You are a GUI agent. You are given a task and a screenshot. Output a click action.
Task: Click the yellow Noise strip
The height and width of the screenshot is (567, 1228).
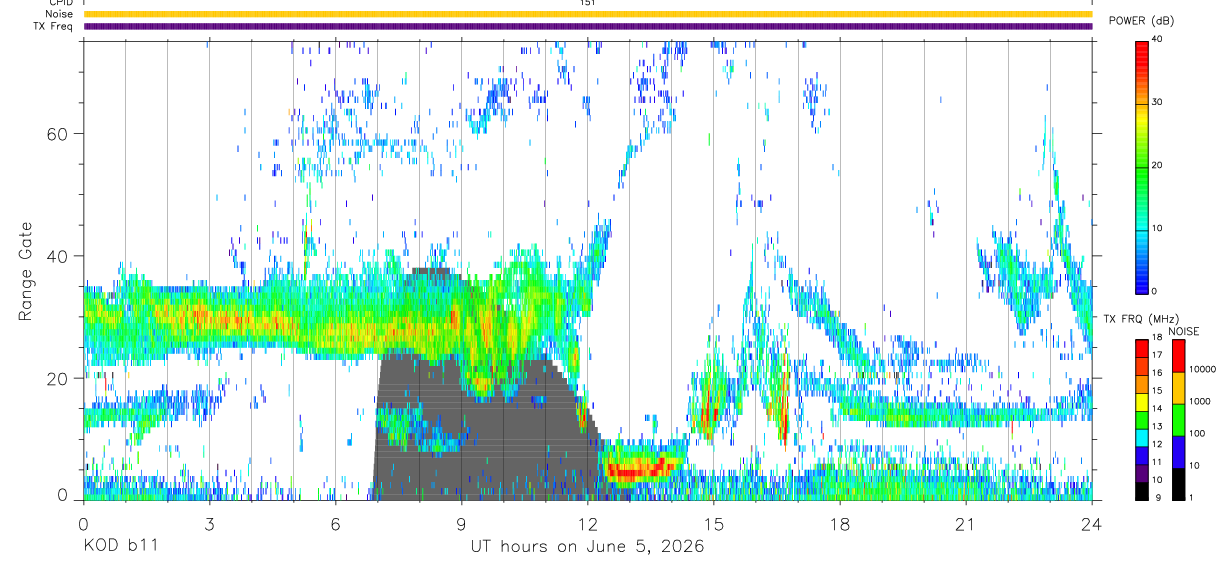(x=588, y=14)
